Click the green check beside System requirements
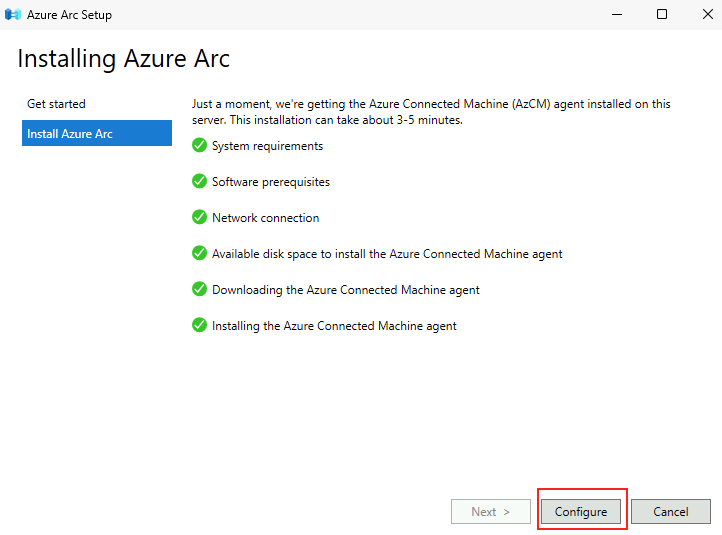This screenshot has width=722, height=535. pyautogui.click(x=199, y=145)
